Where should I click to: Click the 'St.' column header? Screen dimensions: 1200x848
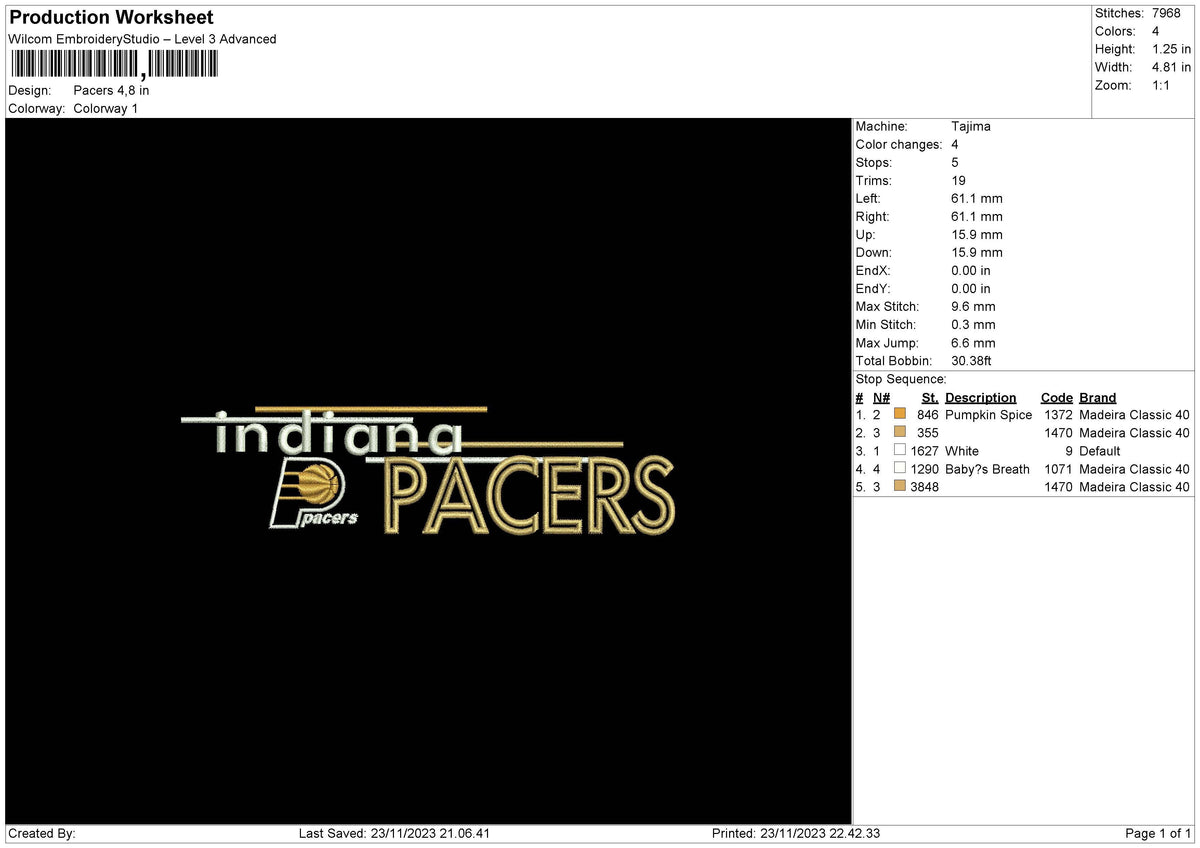pos(930,397)
